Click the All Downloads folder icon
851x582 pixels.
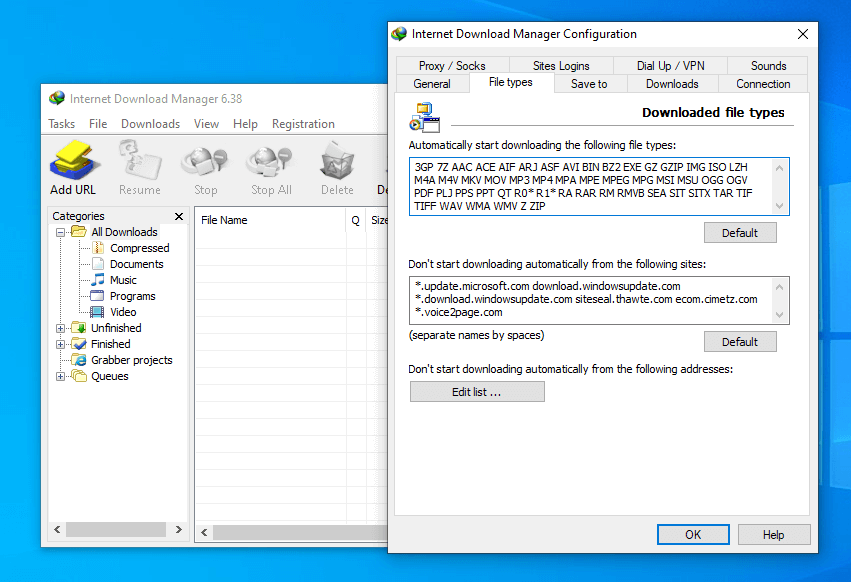79,232
